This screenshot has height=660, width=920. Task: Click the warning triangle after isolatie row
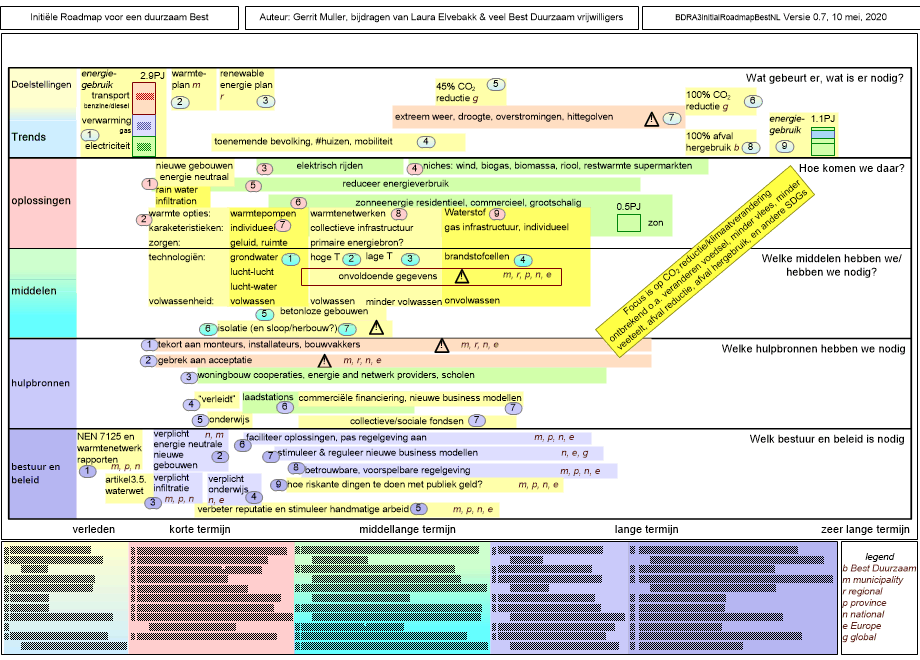(x=376, y=328)
